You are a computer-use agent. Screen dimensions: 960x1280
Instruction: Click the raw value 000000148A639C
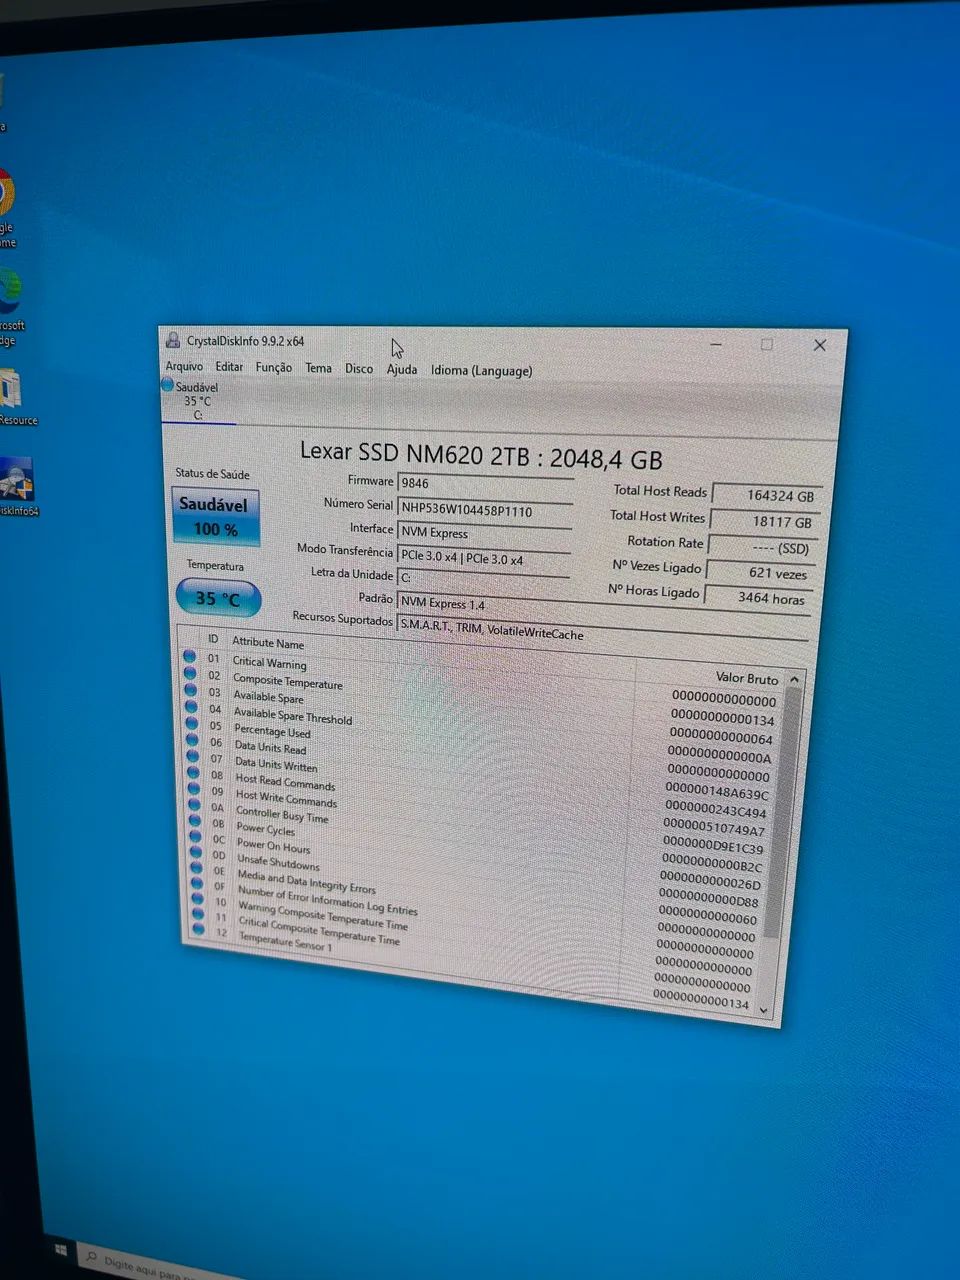point(717,791)
